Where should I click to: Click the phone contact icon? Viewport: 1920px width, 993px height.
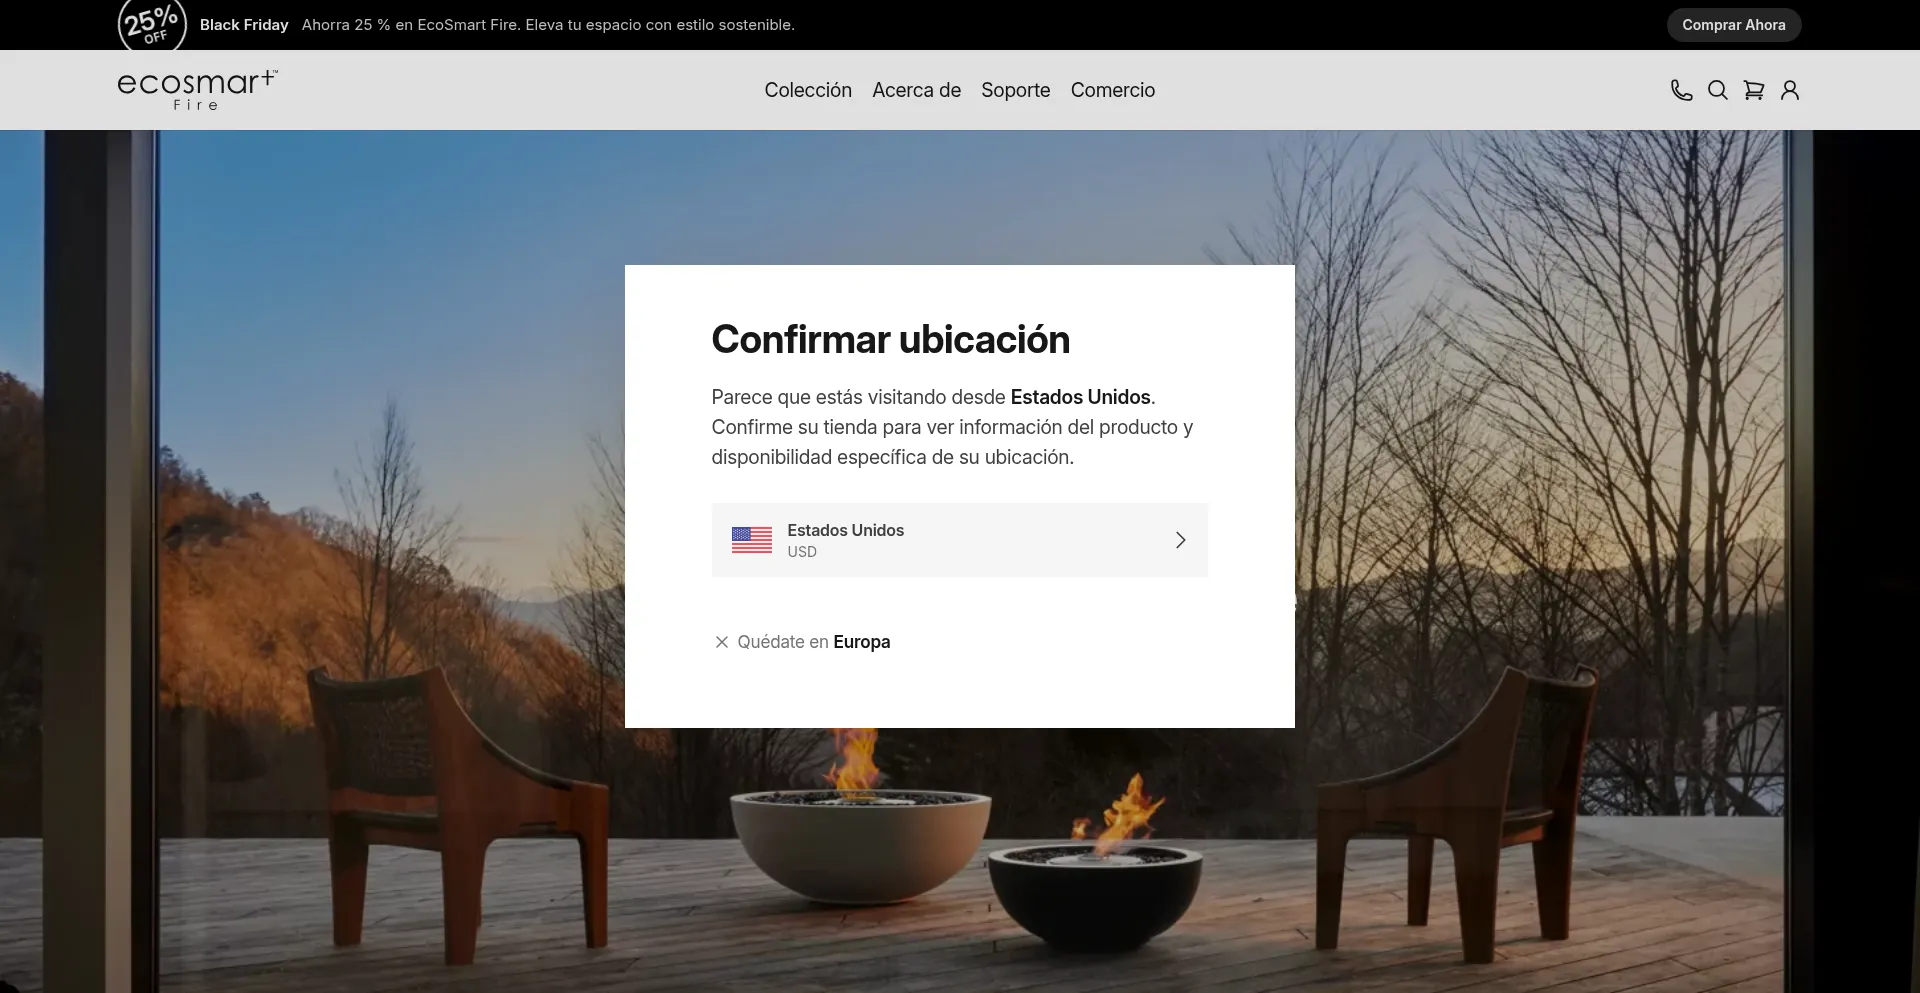[1681, 90]
